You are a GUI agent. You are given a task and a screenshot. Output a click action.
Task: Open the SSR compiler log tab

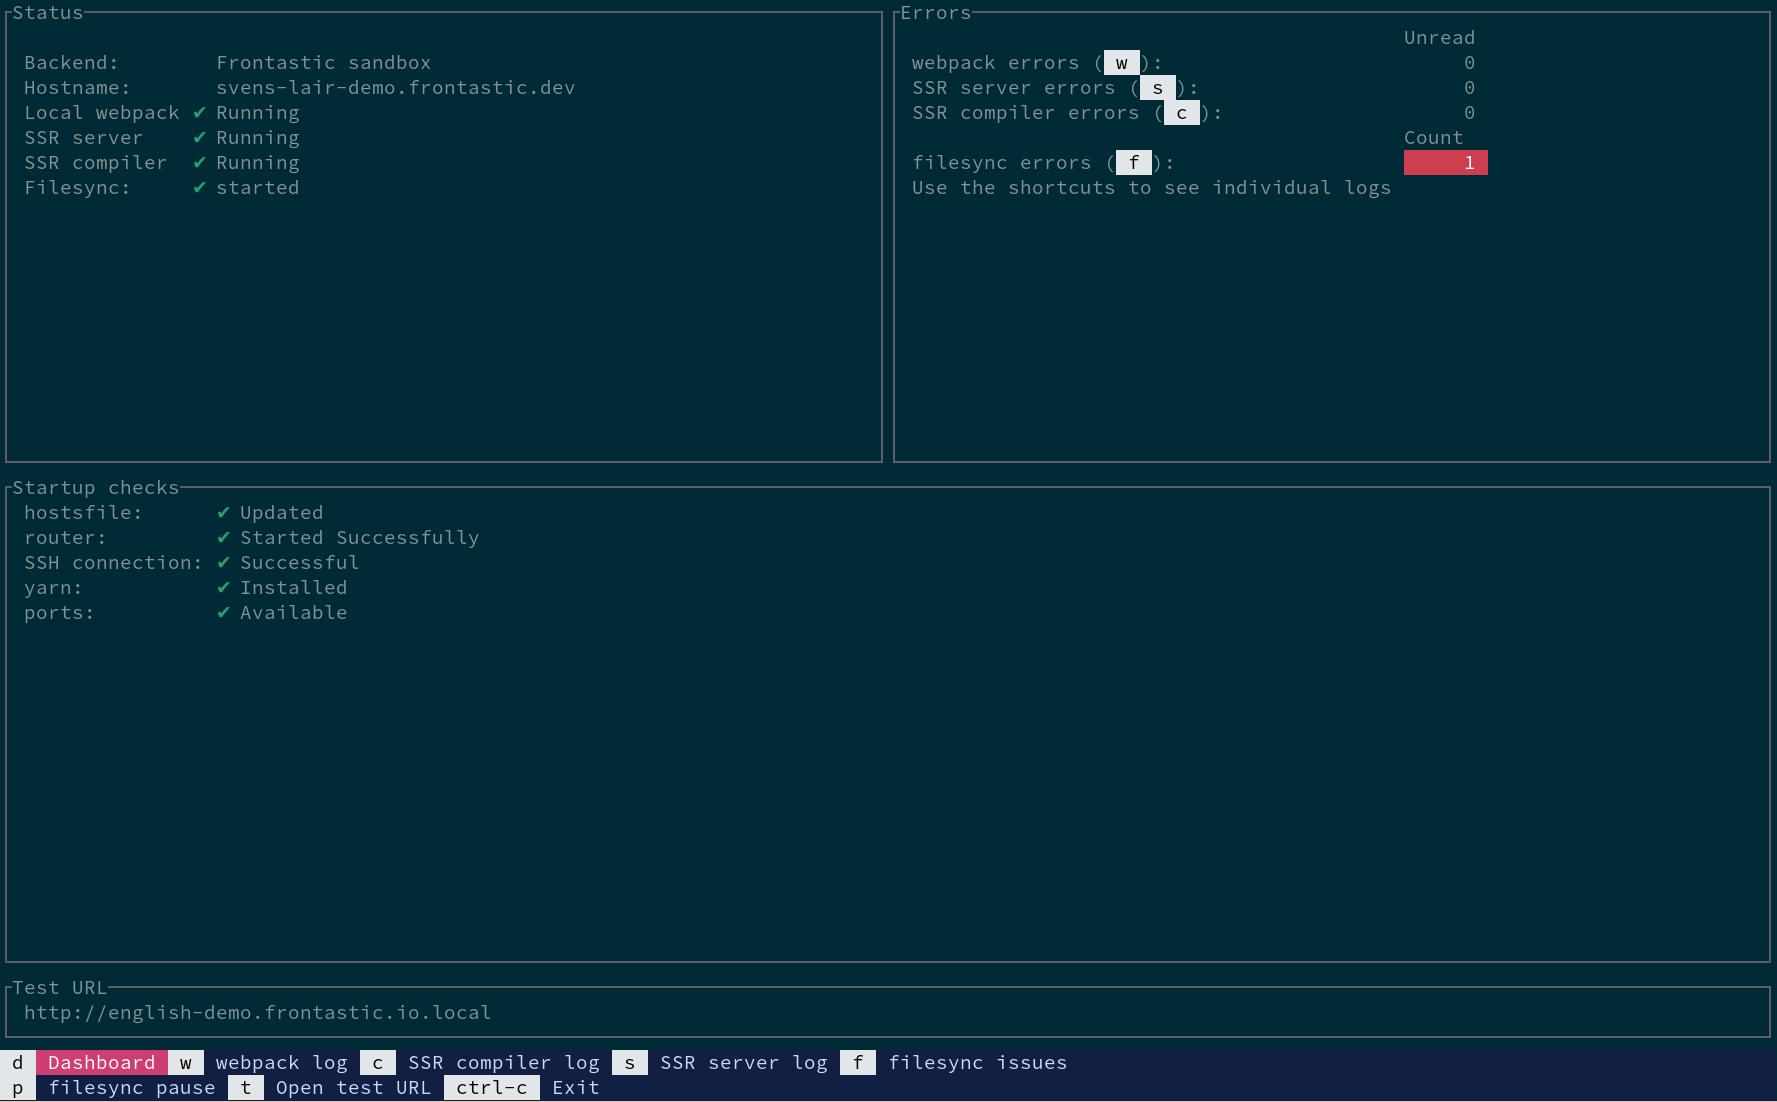click(504, 1062)
